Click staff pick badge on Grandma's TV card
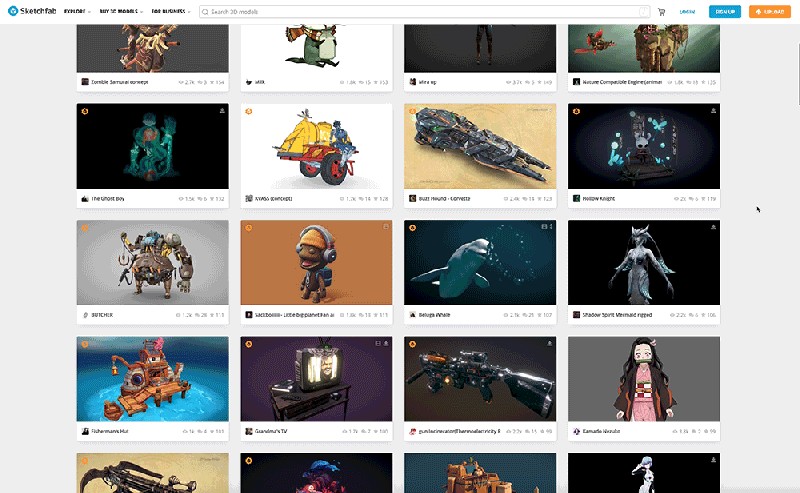 click(x=248, y=344)
